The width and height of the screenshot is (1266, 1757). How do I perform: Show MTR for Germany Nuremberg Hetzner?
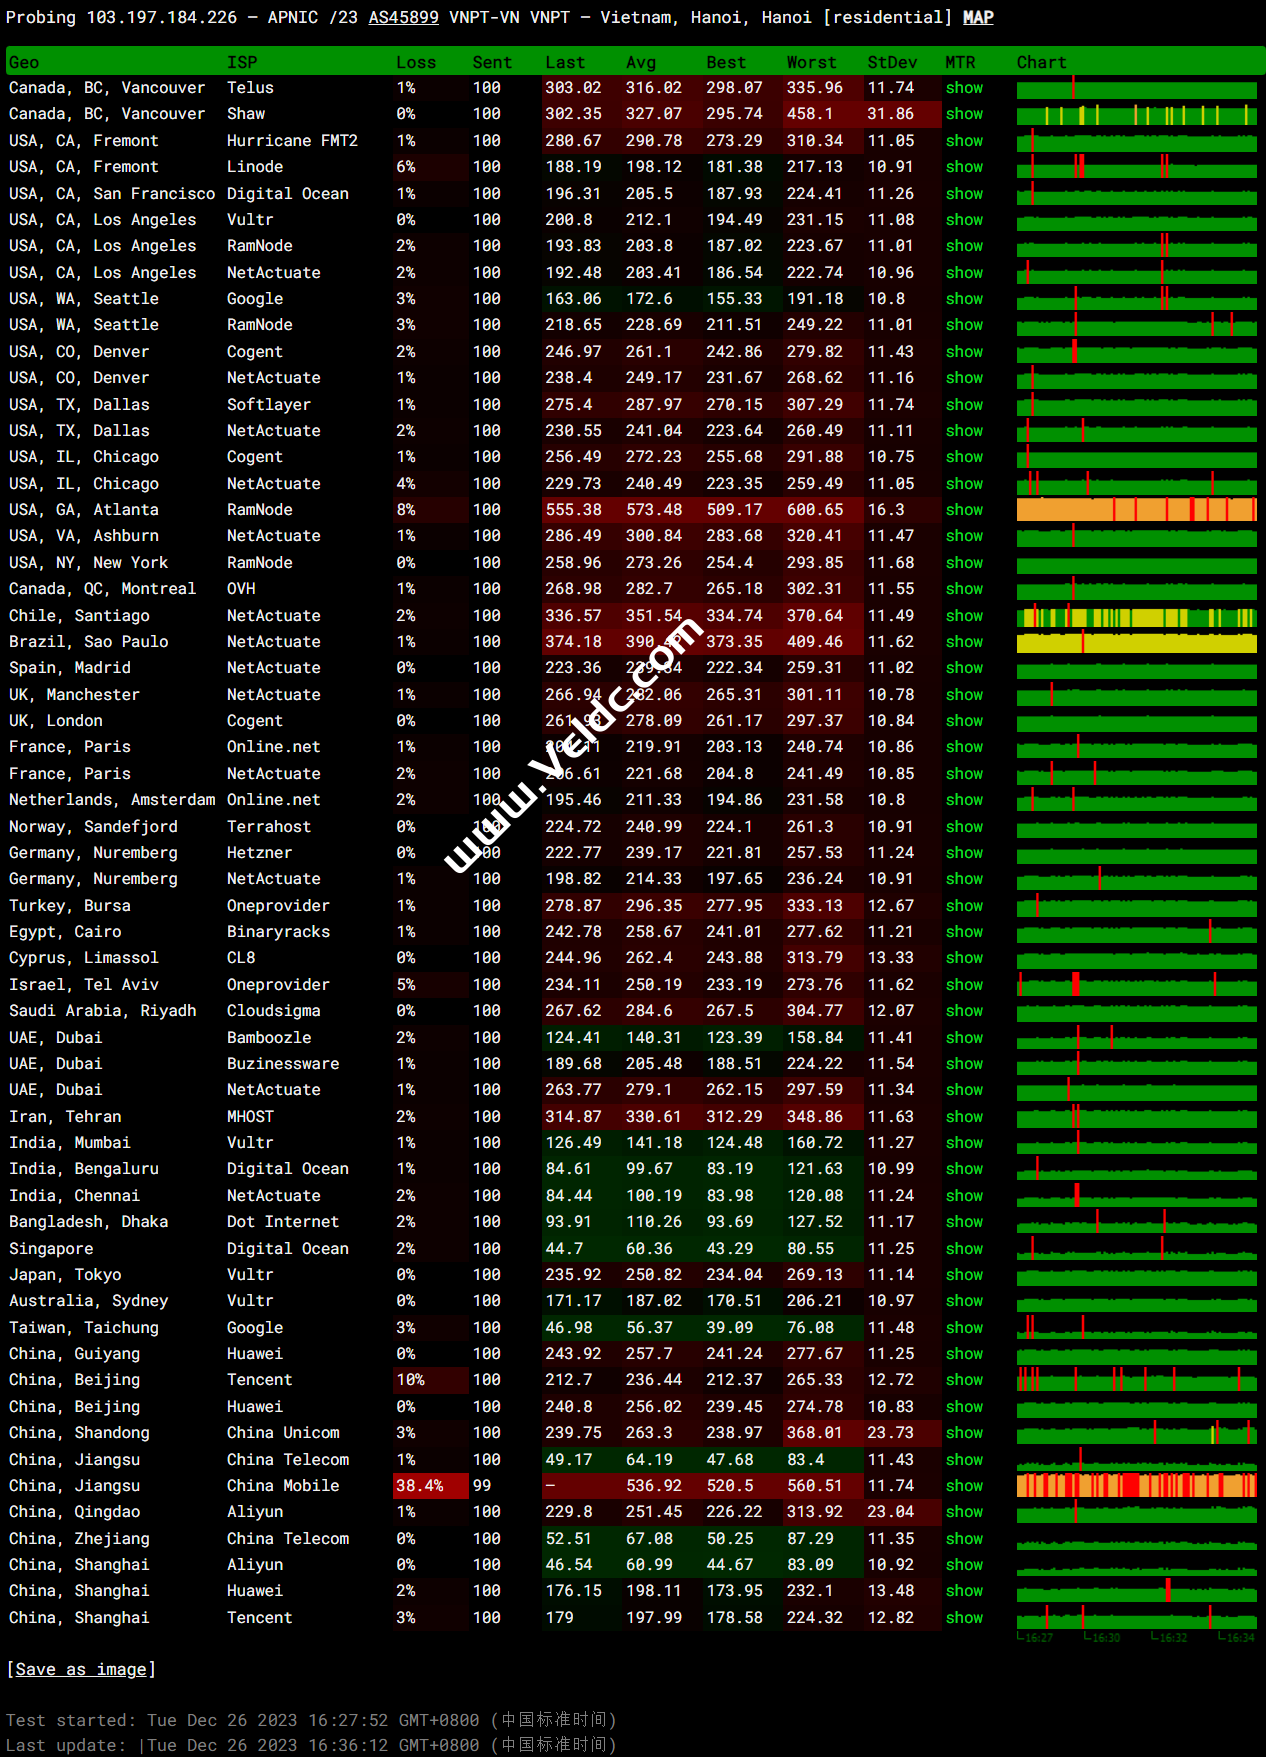pyautogui.click(x=964, y=853)
